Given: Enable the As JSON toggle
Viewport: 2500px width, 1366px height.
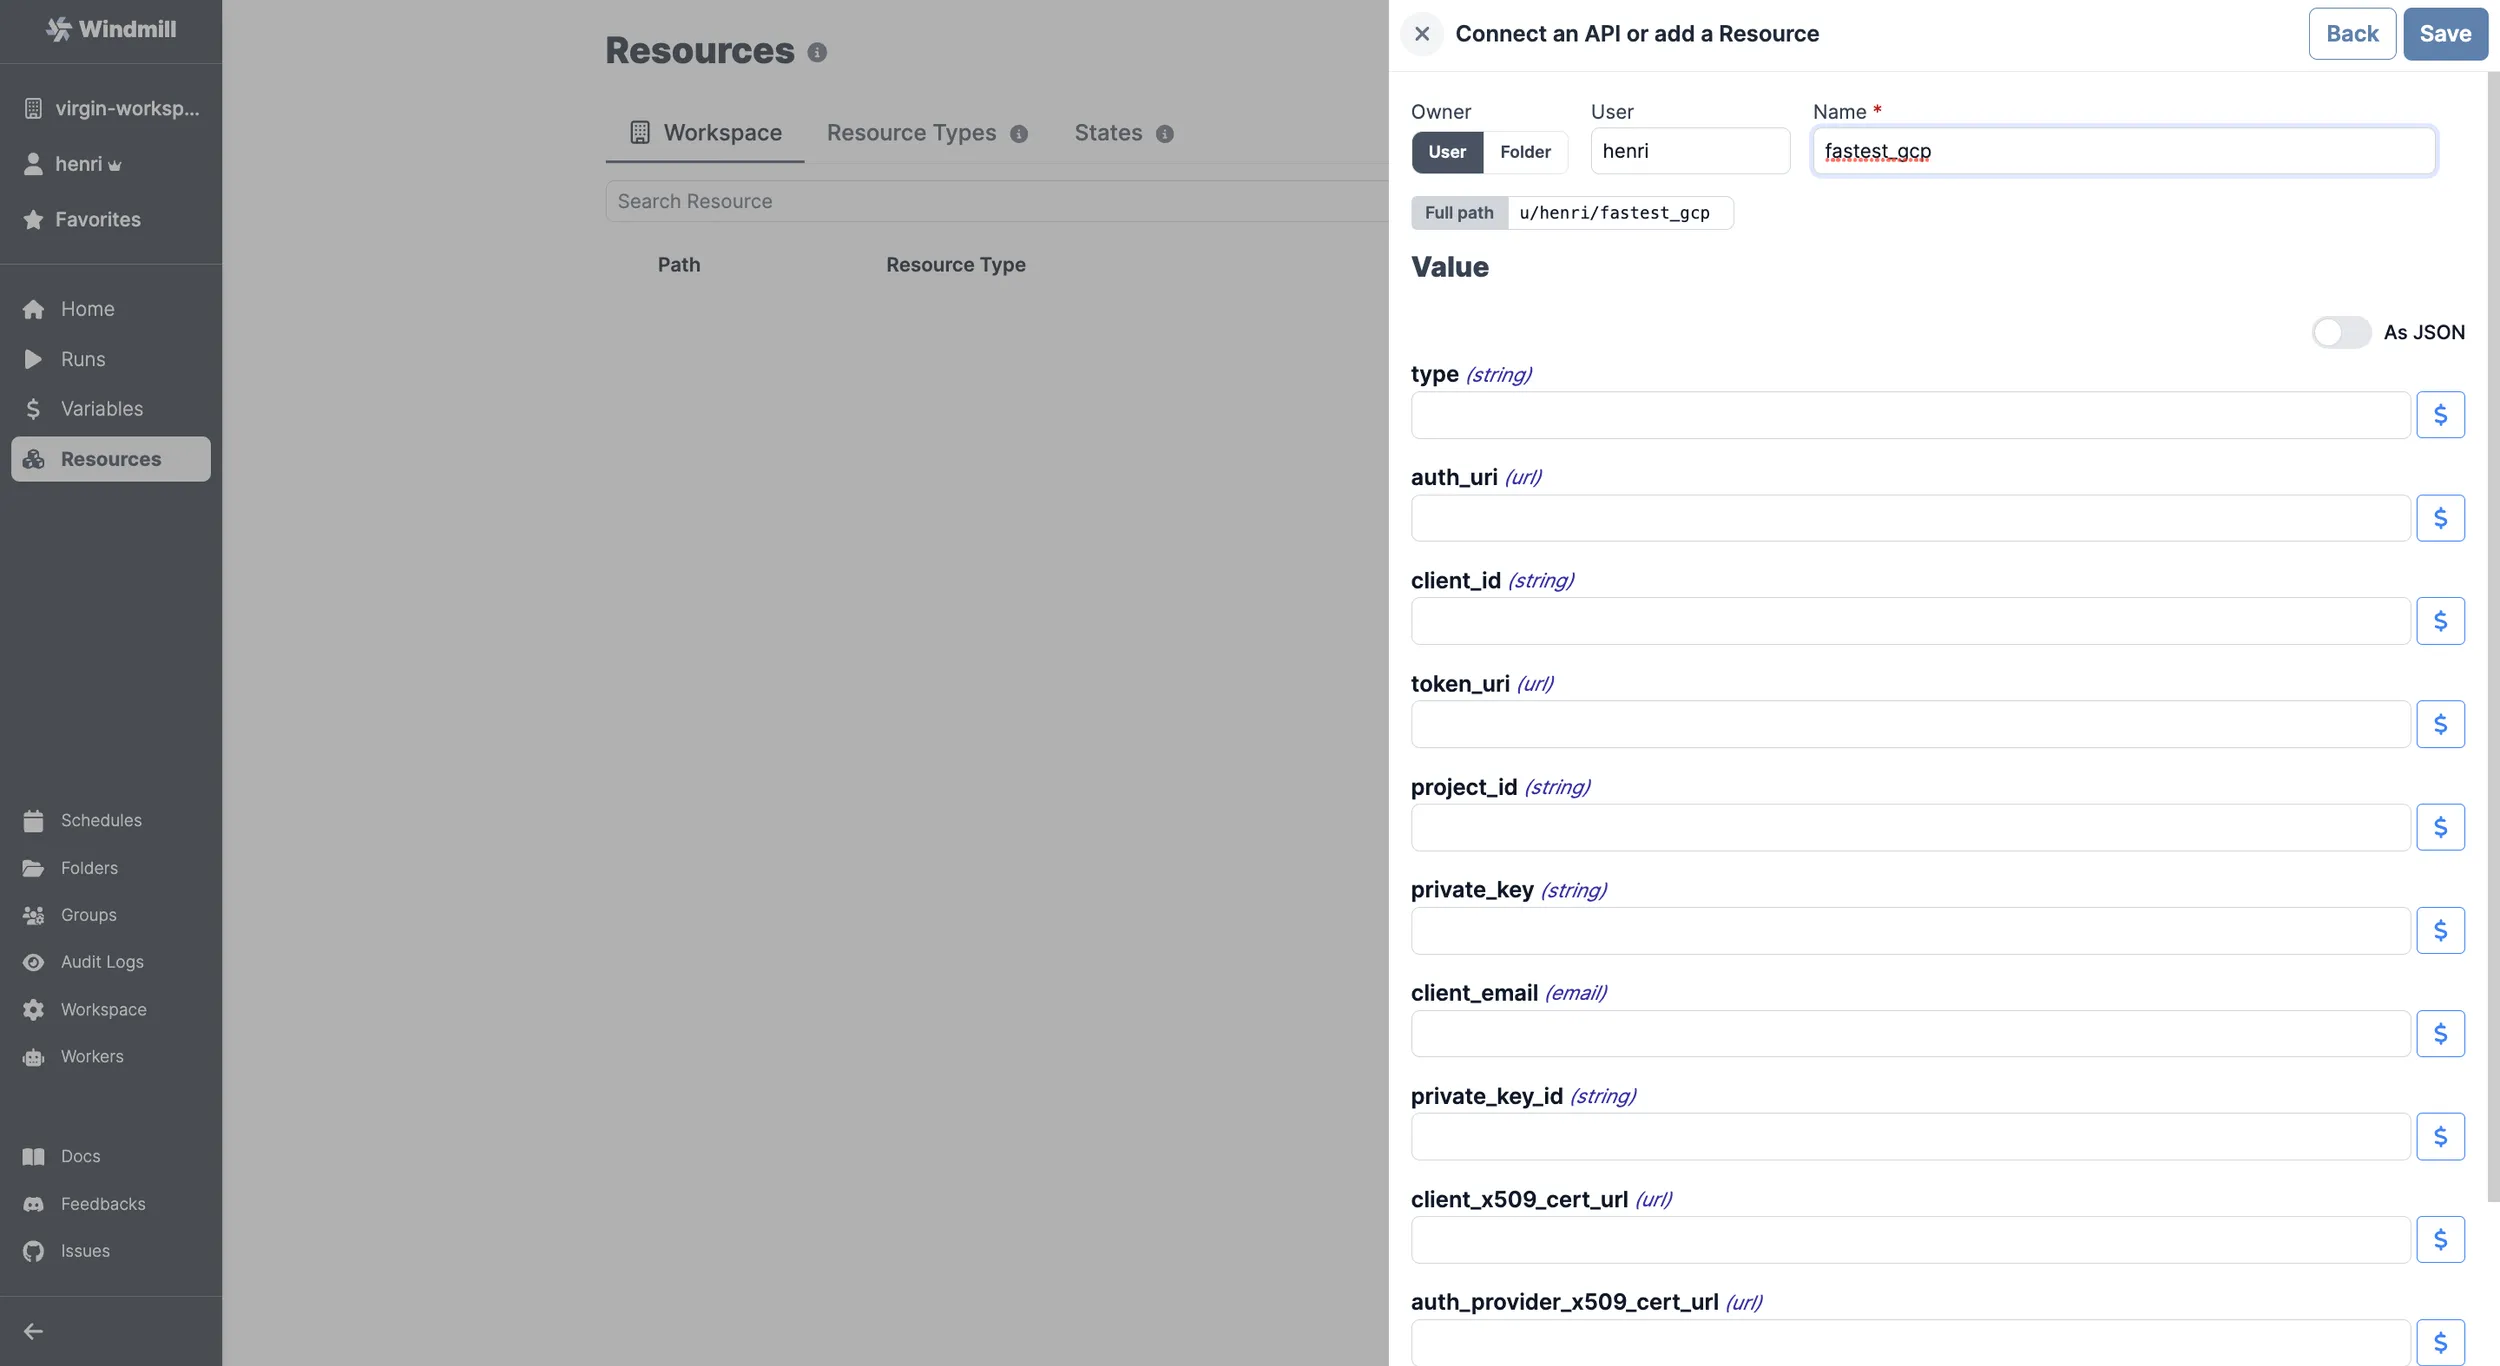Looking at the screenshot, I should click(x=2341, y=331).
